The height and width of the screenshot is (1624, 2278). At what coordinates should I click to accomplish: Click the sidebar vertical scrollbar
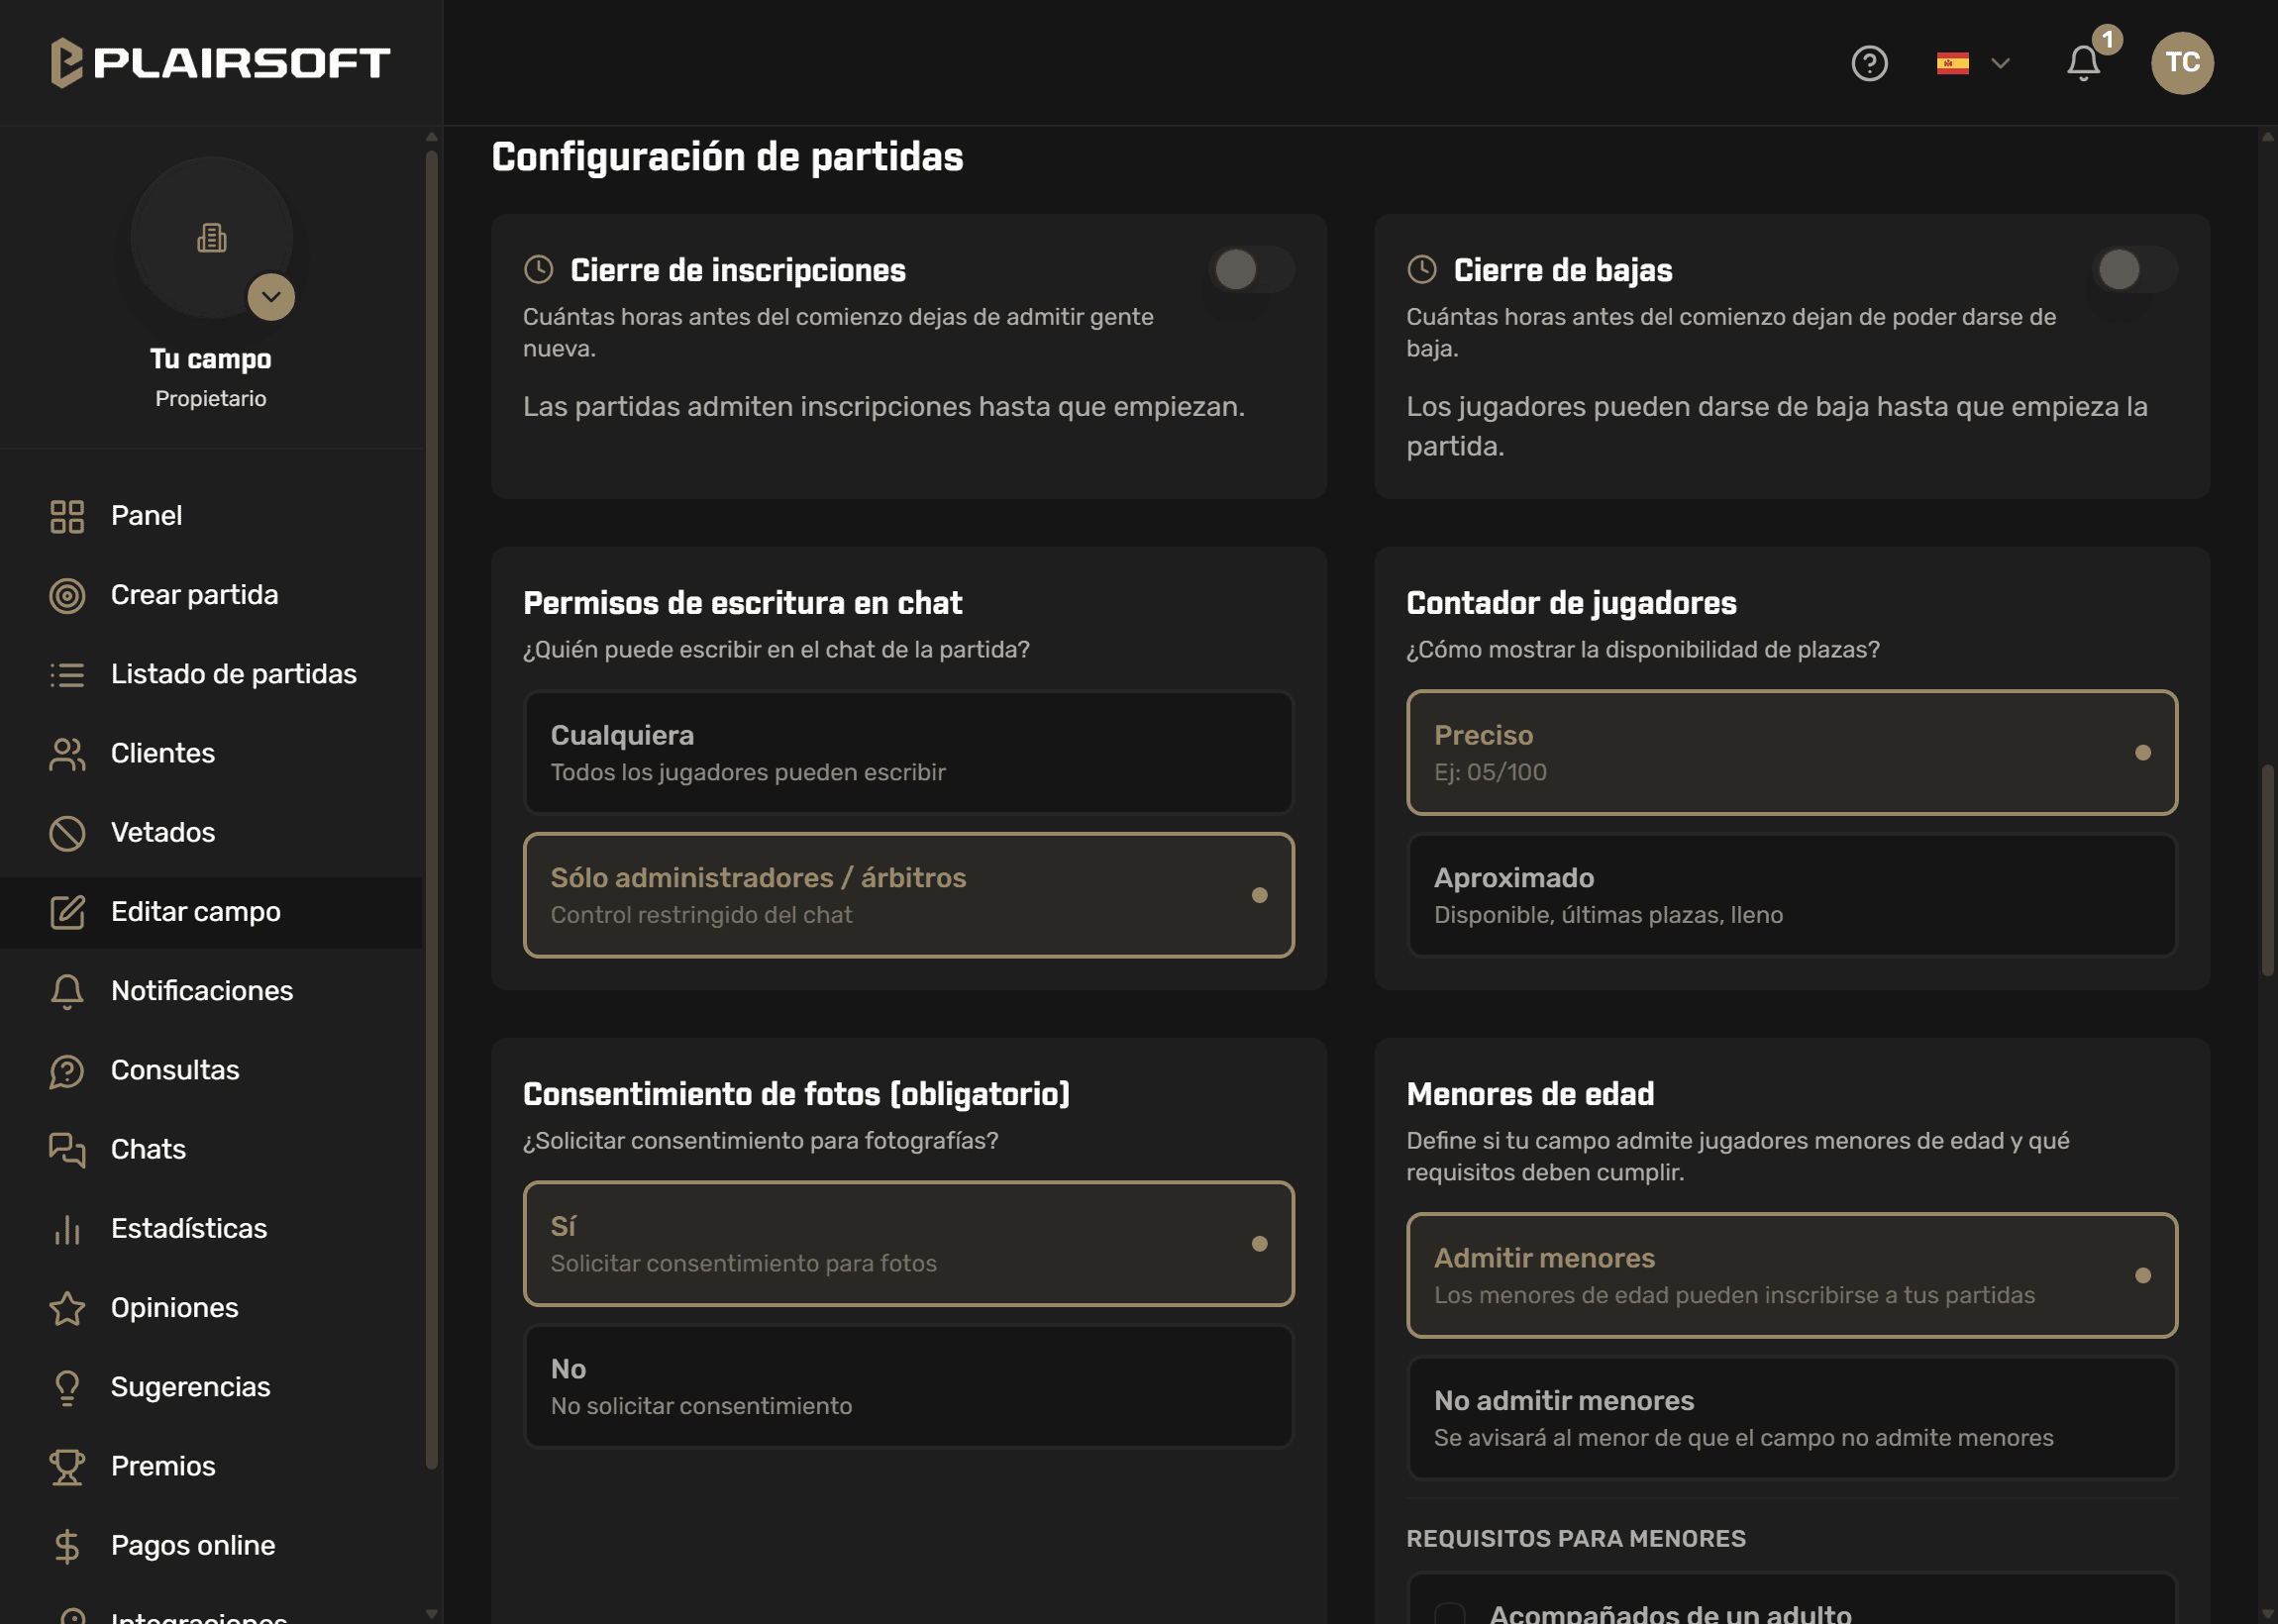[431, 810]
